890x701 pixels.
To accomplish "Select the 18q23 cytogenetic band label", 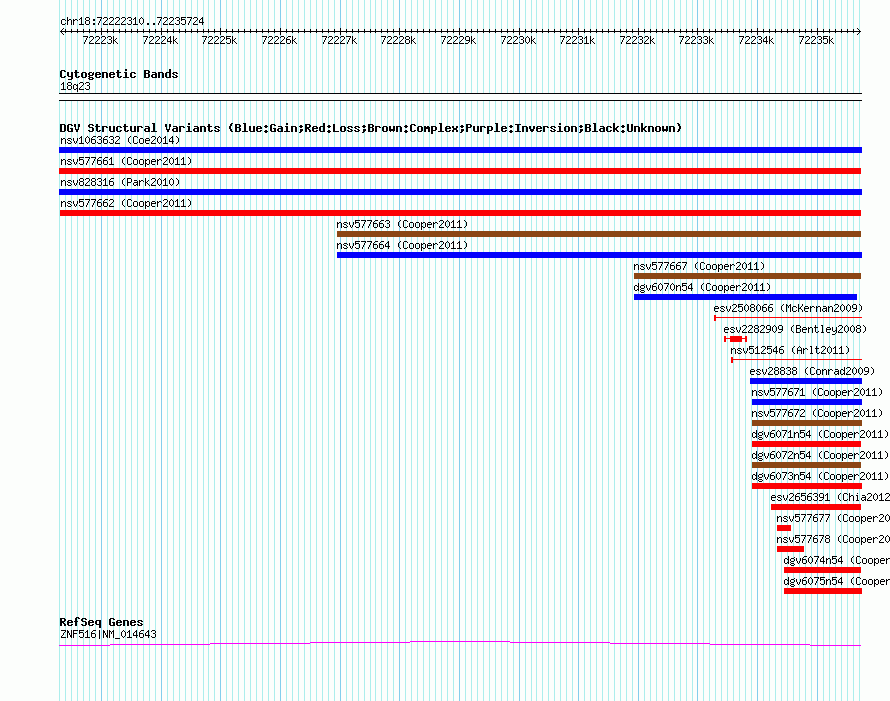I will coord(75,86).
